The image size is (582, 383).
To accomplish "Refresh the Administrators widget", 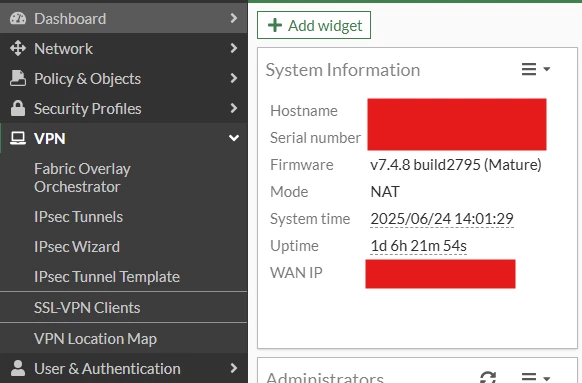I will pos(488,377).
